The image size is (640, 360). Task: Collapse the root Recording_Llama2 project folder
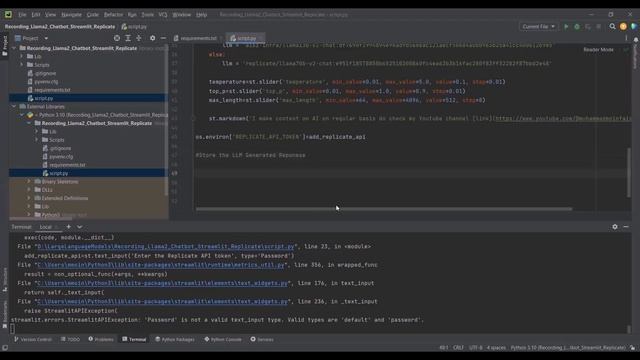pyautogui.click(x=14, y=48)
